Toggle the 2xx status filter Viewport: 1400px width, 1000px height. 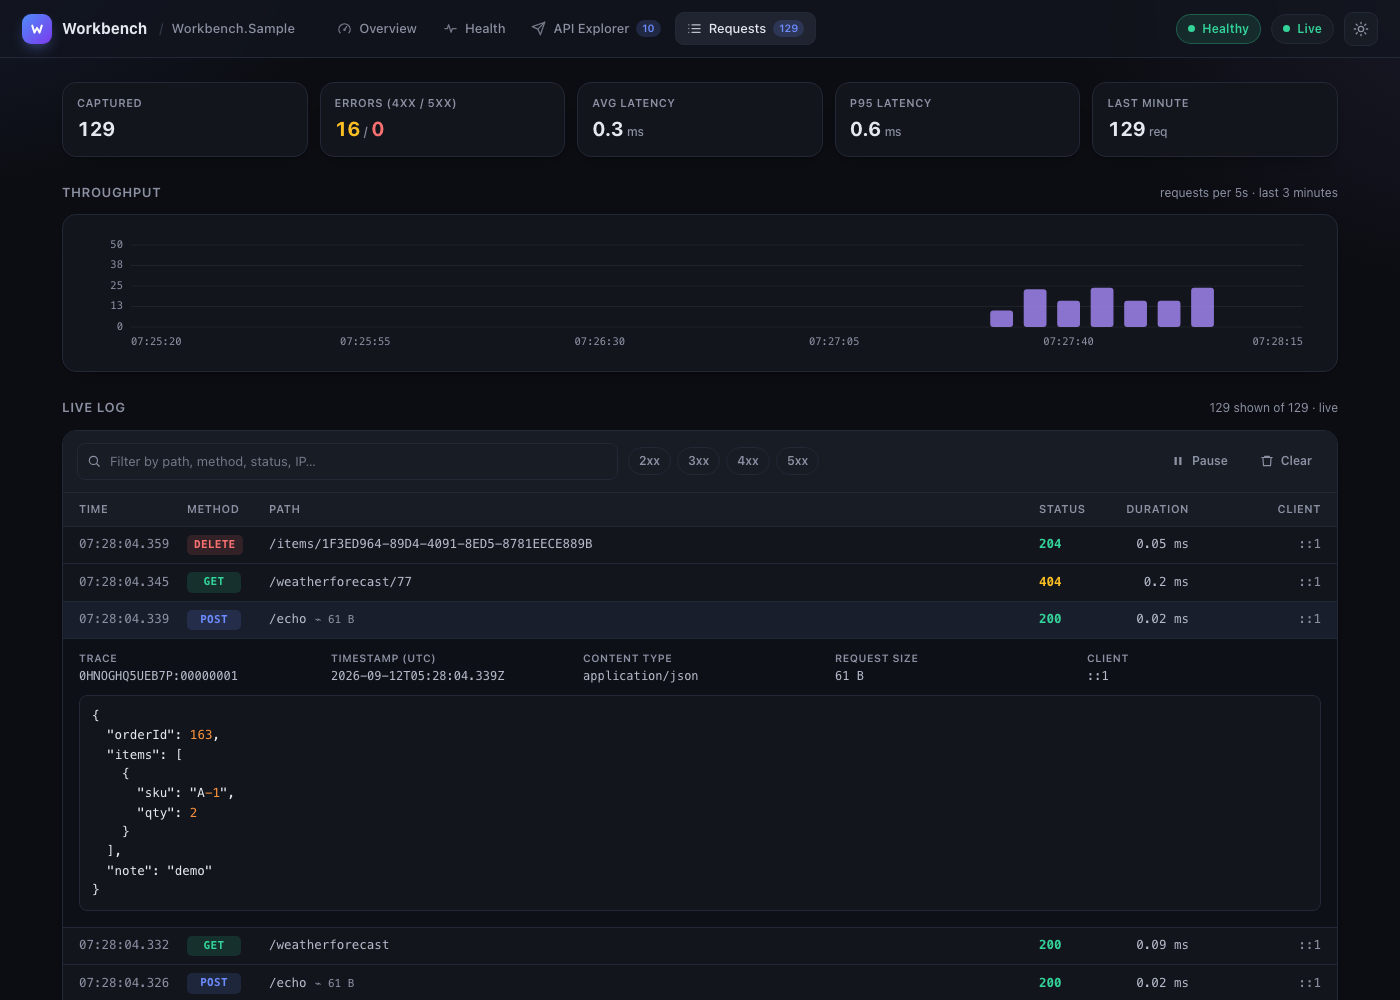(x=650, y=461)
